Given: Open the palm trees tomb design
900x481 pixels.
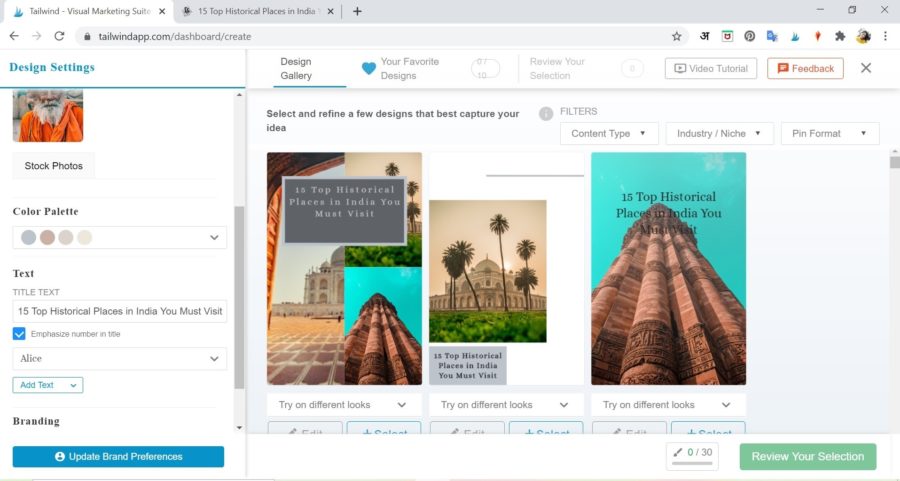Looking at the screenshot, I should click(506, 269).
